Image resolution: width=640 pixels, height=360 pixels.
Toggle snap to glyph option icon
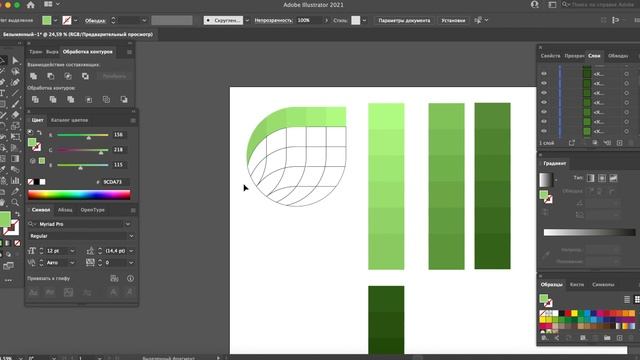pyautogui.click(x=114, y=278)
